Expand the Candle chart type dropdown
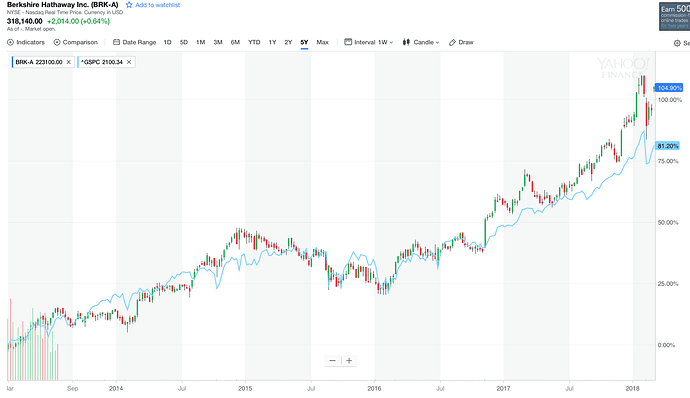Viewport: 690px width, 398px height. pos(426,42)
